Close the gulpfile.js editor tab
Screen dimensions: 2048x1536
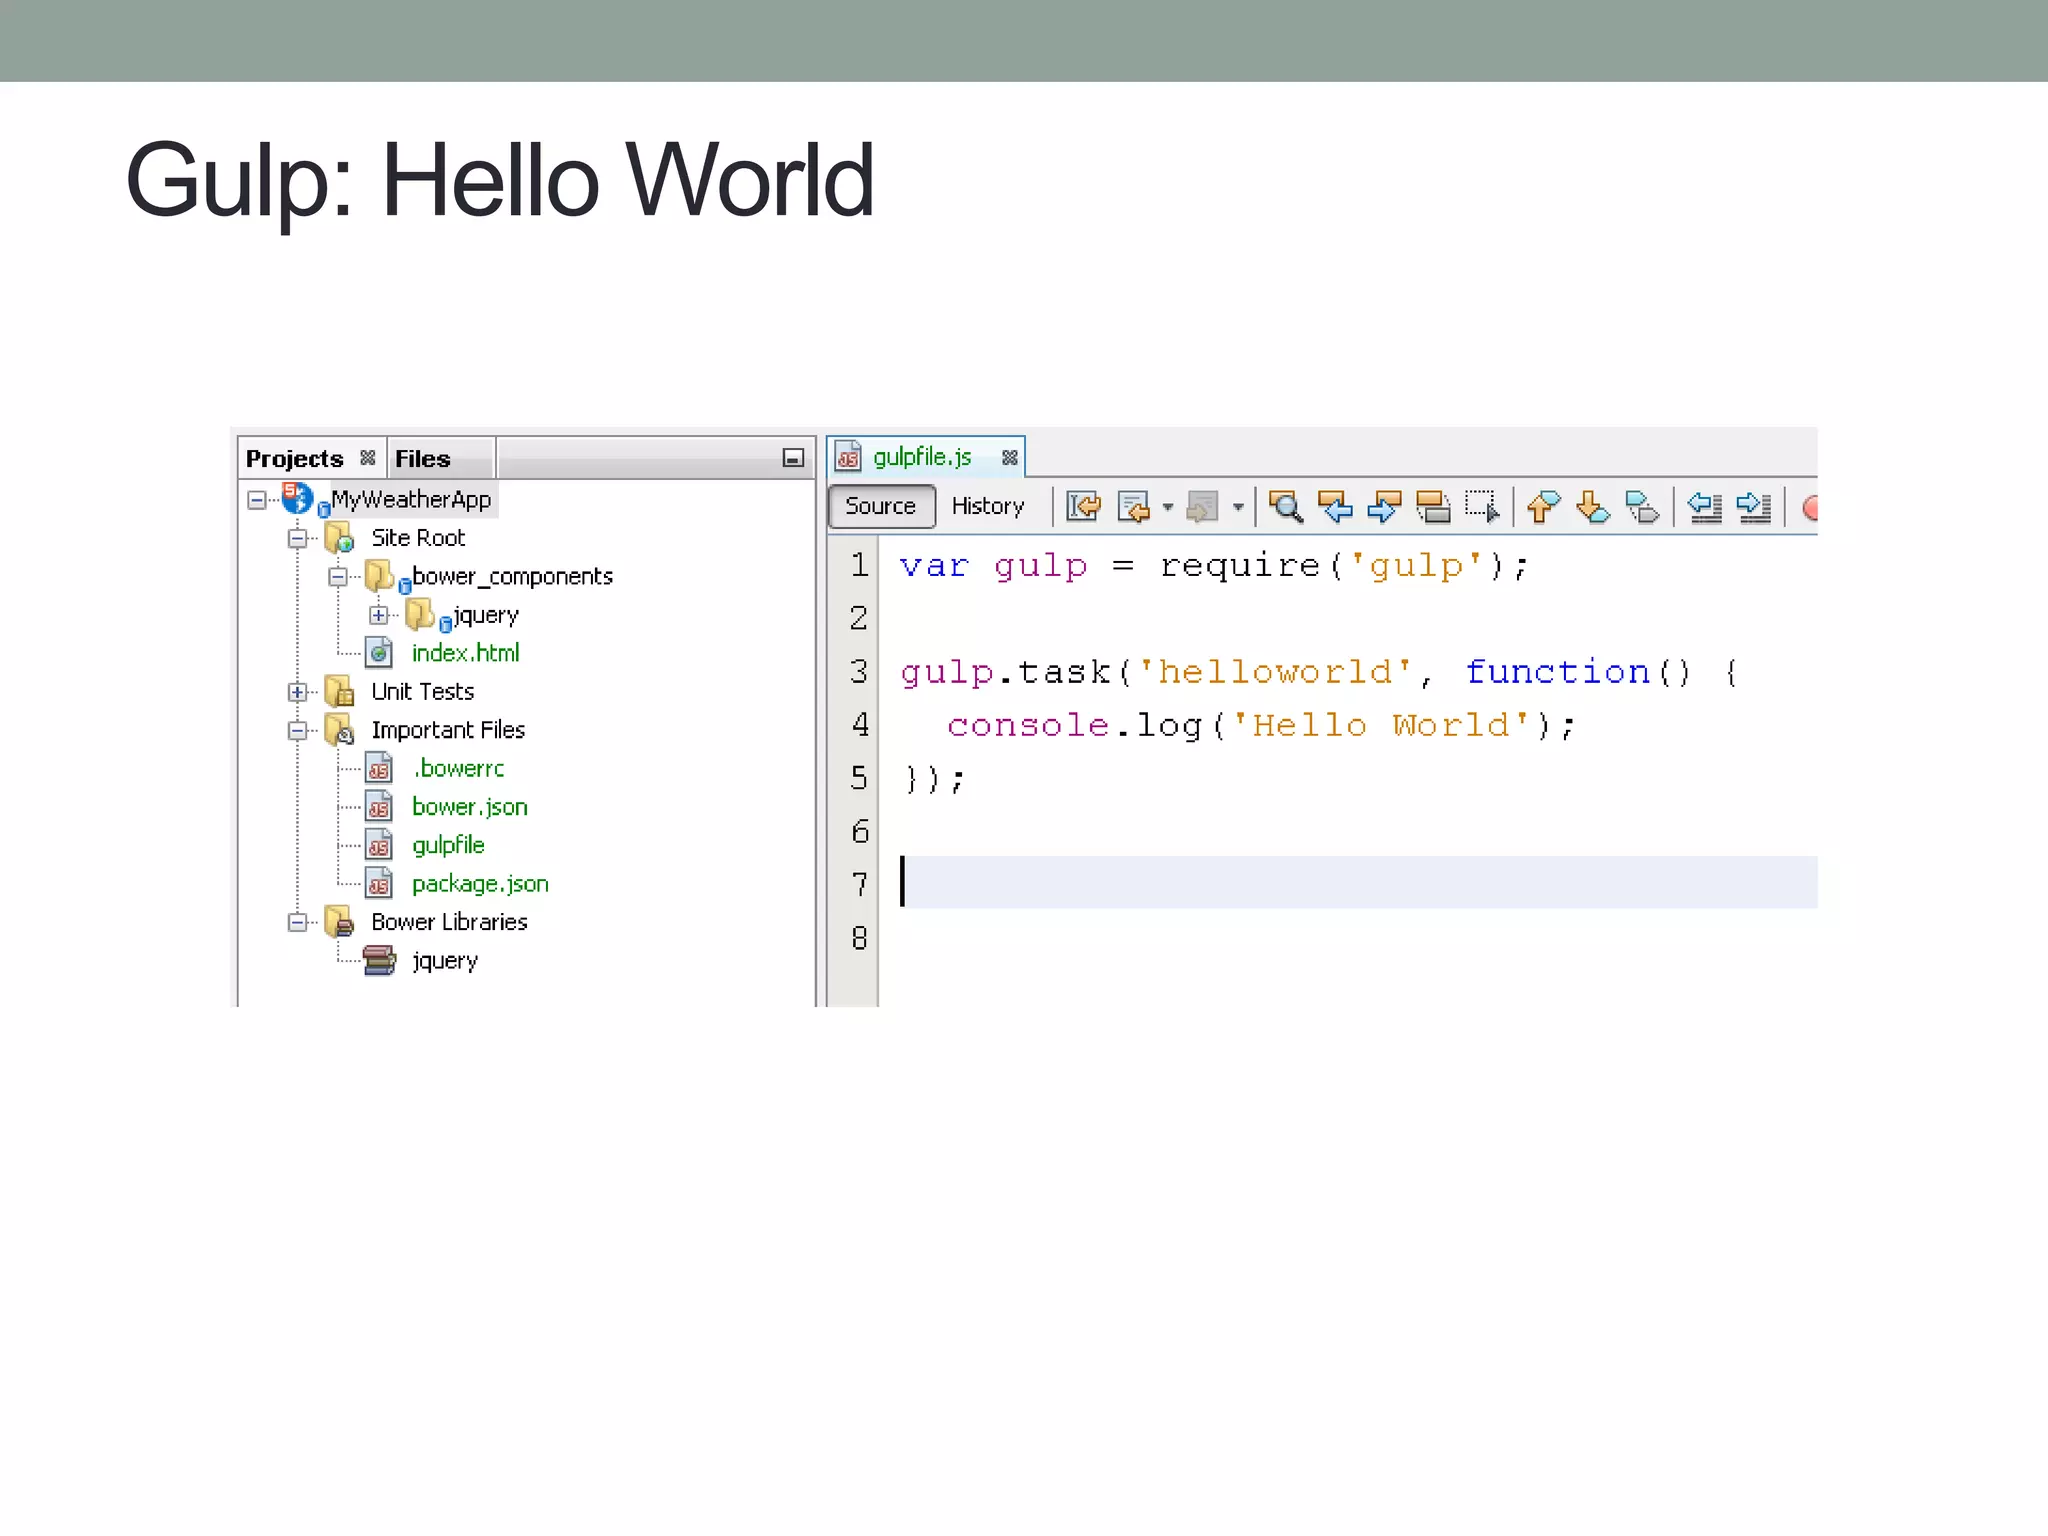point(1010,457)
